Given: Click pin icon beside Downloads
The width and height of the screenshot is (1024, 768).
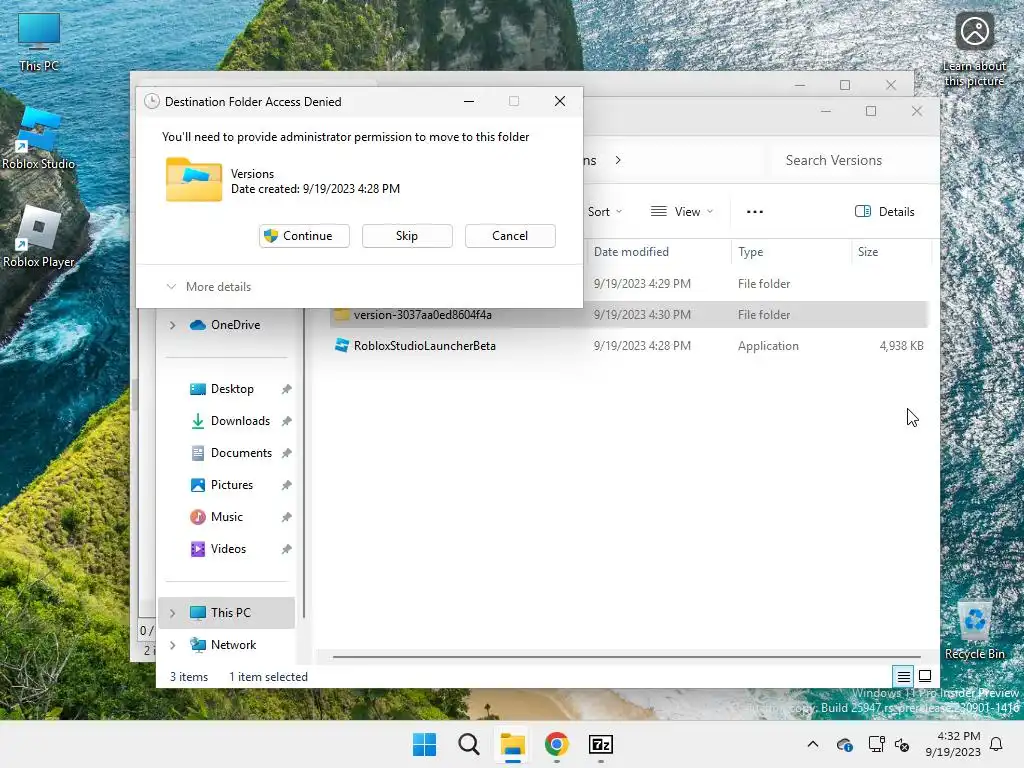Looking at the screenshot, I should [286, 421].
